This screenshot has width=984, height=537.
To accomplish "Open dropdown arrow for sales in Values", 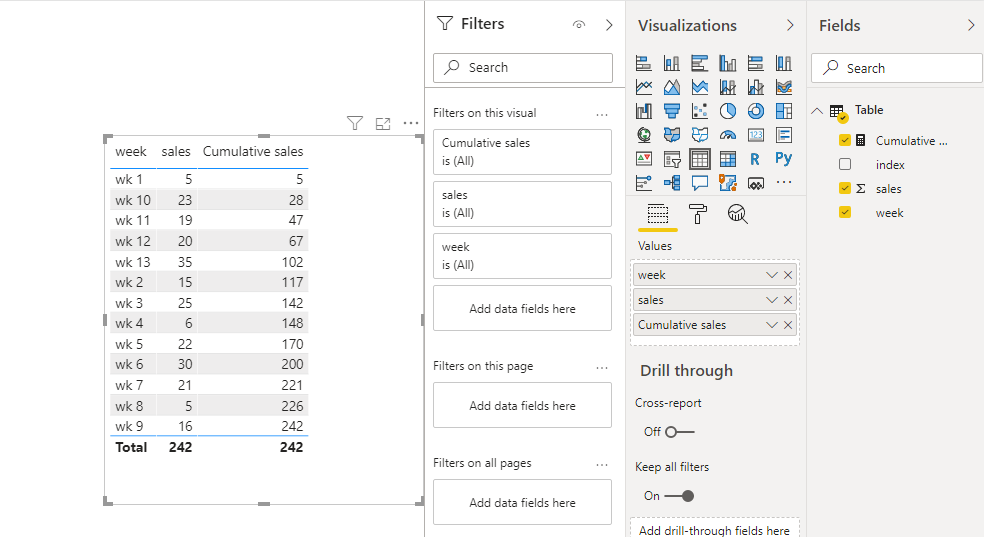I will pos(771,300).
